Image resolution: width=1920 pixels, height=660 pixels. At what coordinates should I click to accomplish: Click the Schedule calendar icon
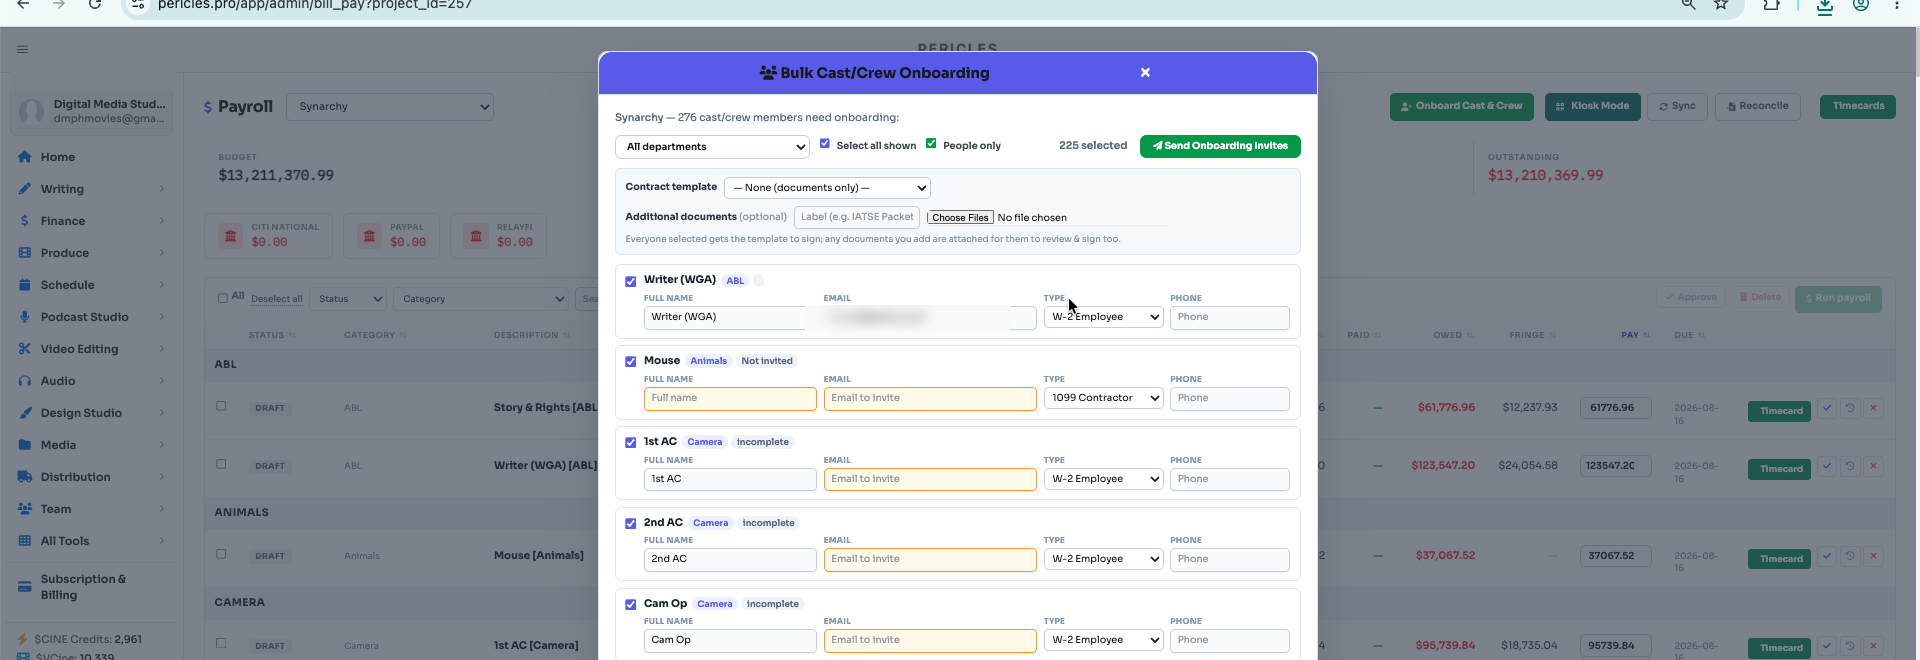[24, 285]
